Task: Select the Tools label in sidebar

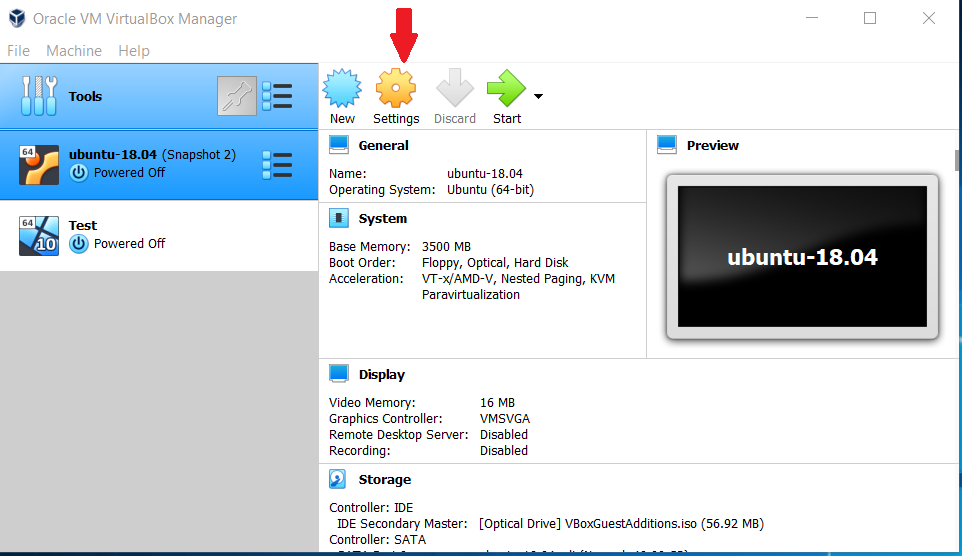Action: pos(85,96)
